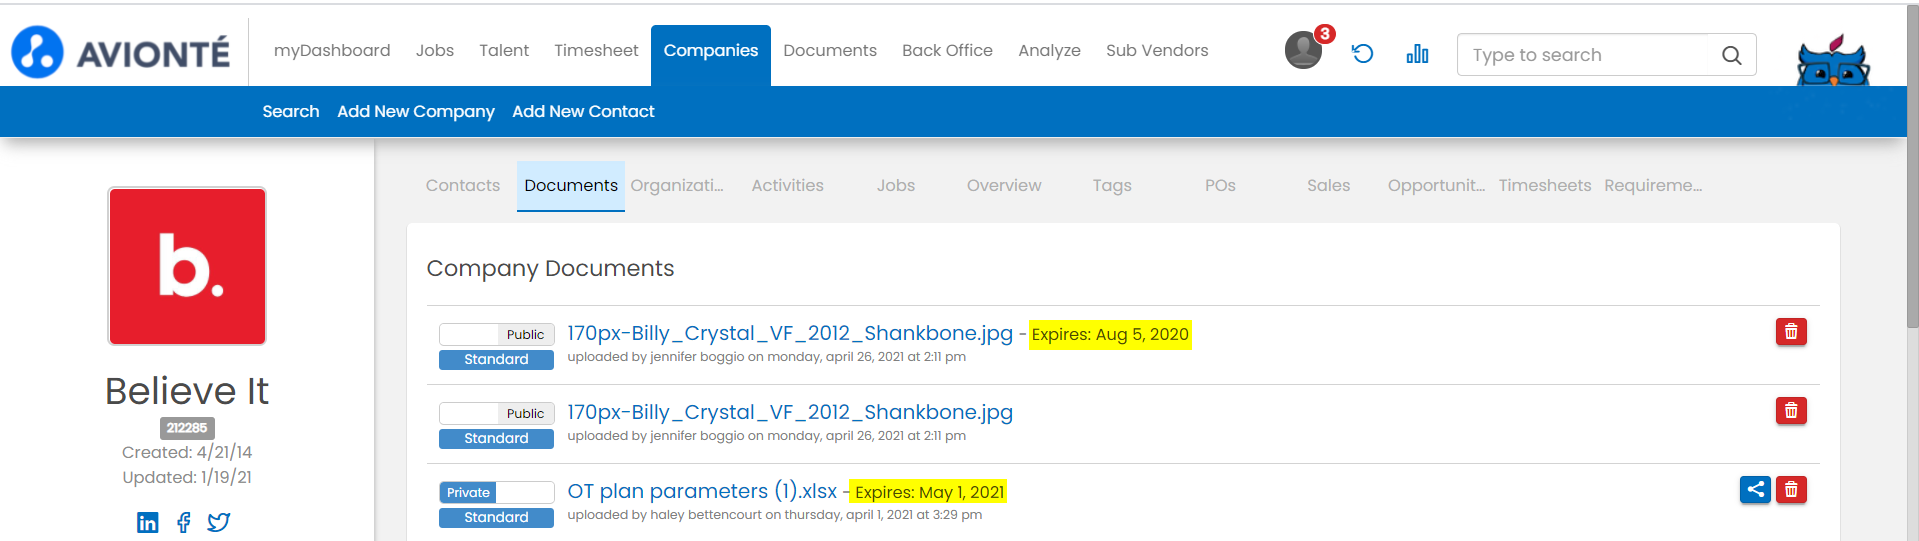Viewport: 1919px width, 541px height.
Task: Click the search magnifier icon
Action: tap(1731, 56)
